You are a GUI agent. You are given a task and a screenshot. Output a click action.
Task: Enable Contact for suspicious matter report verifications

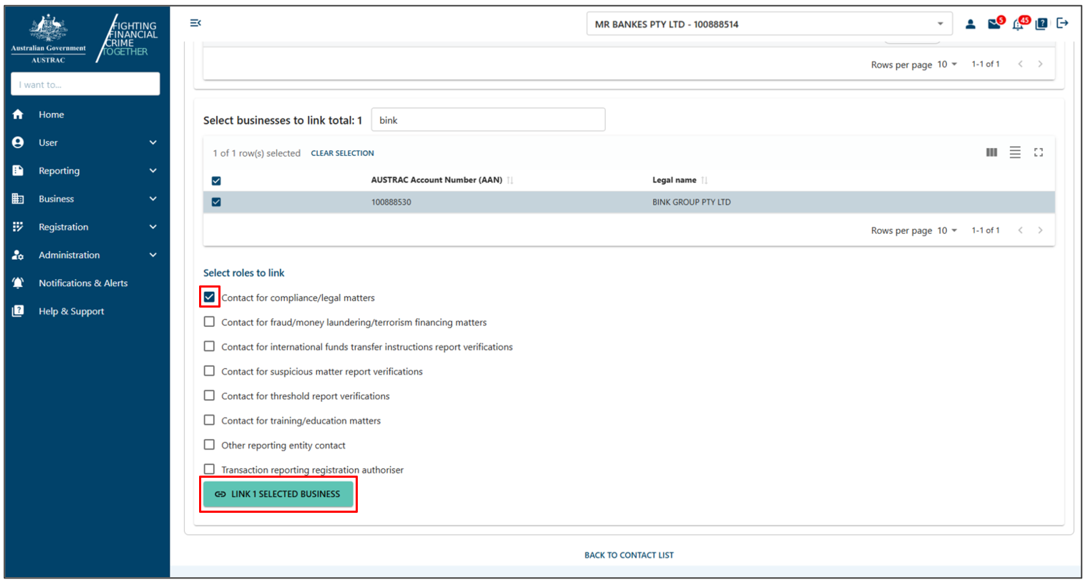[x=209, y=371]
